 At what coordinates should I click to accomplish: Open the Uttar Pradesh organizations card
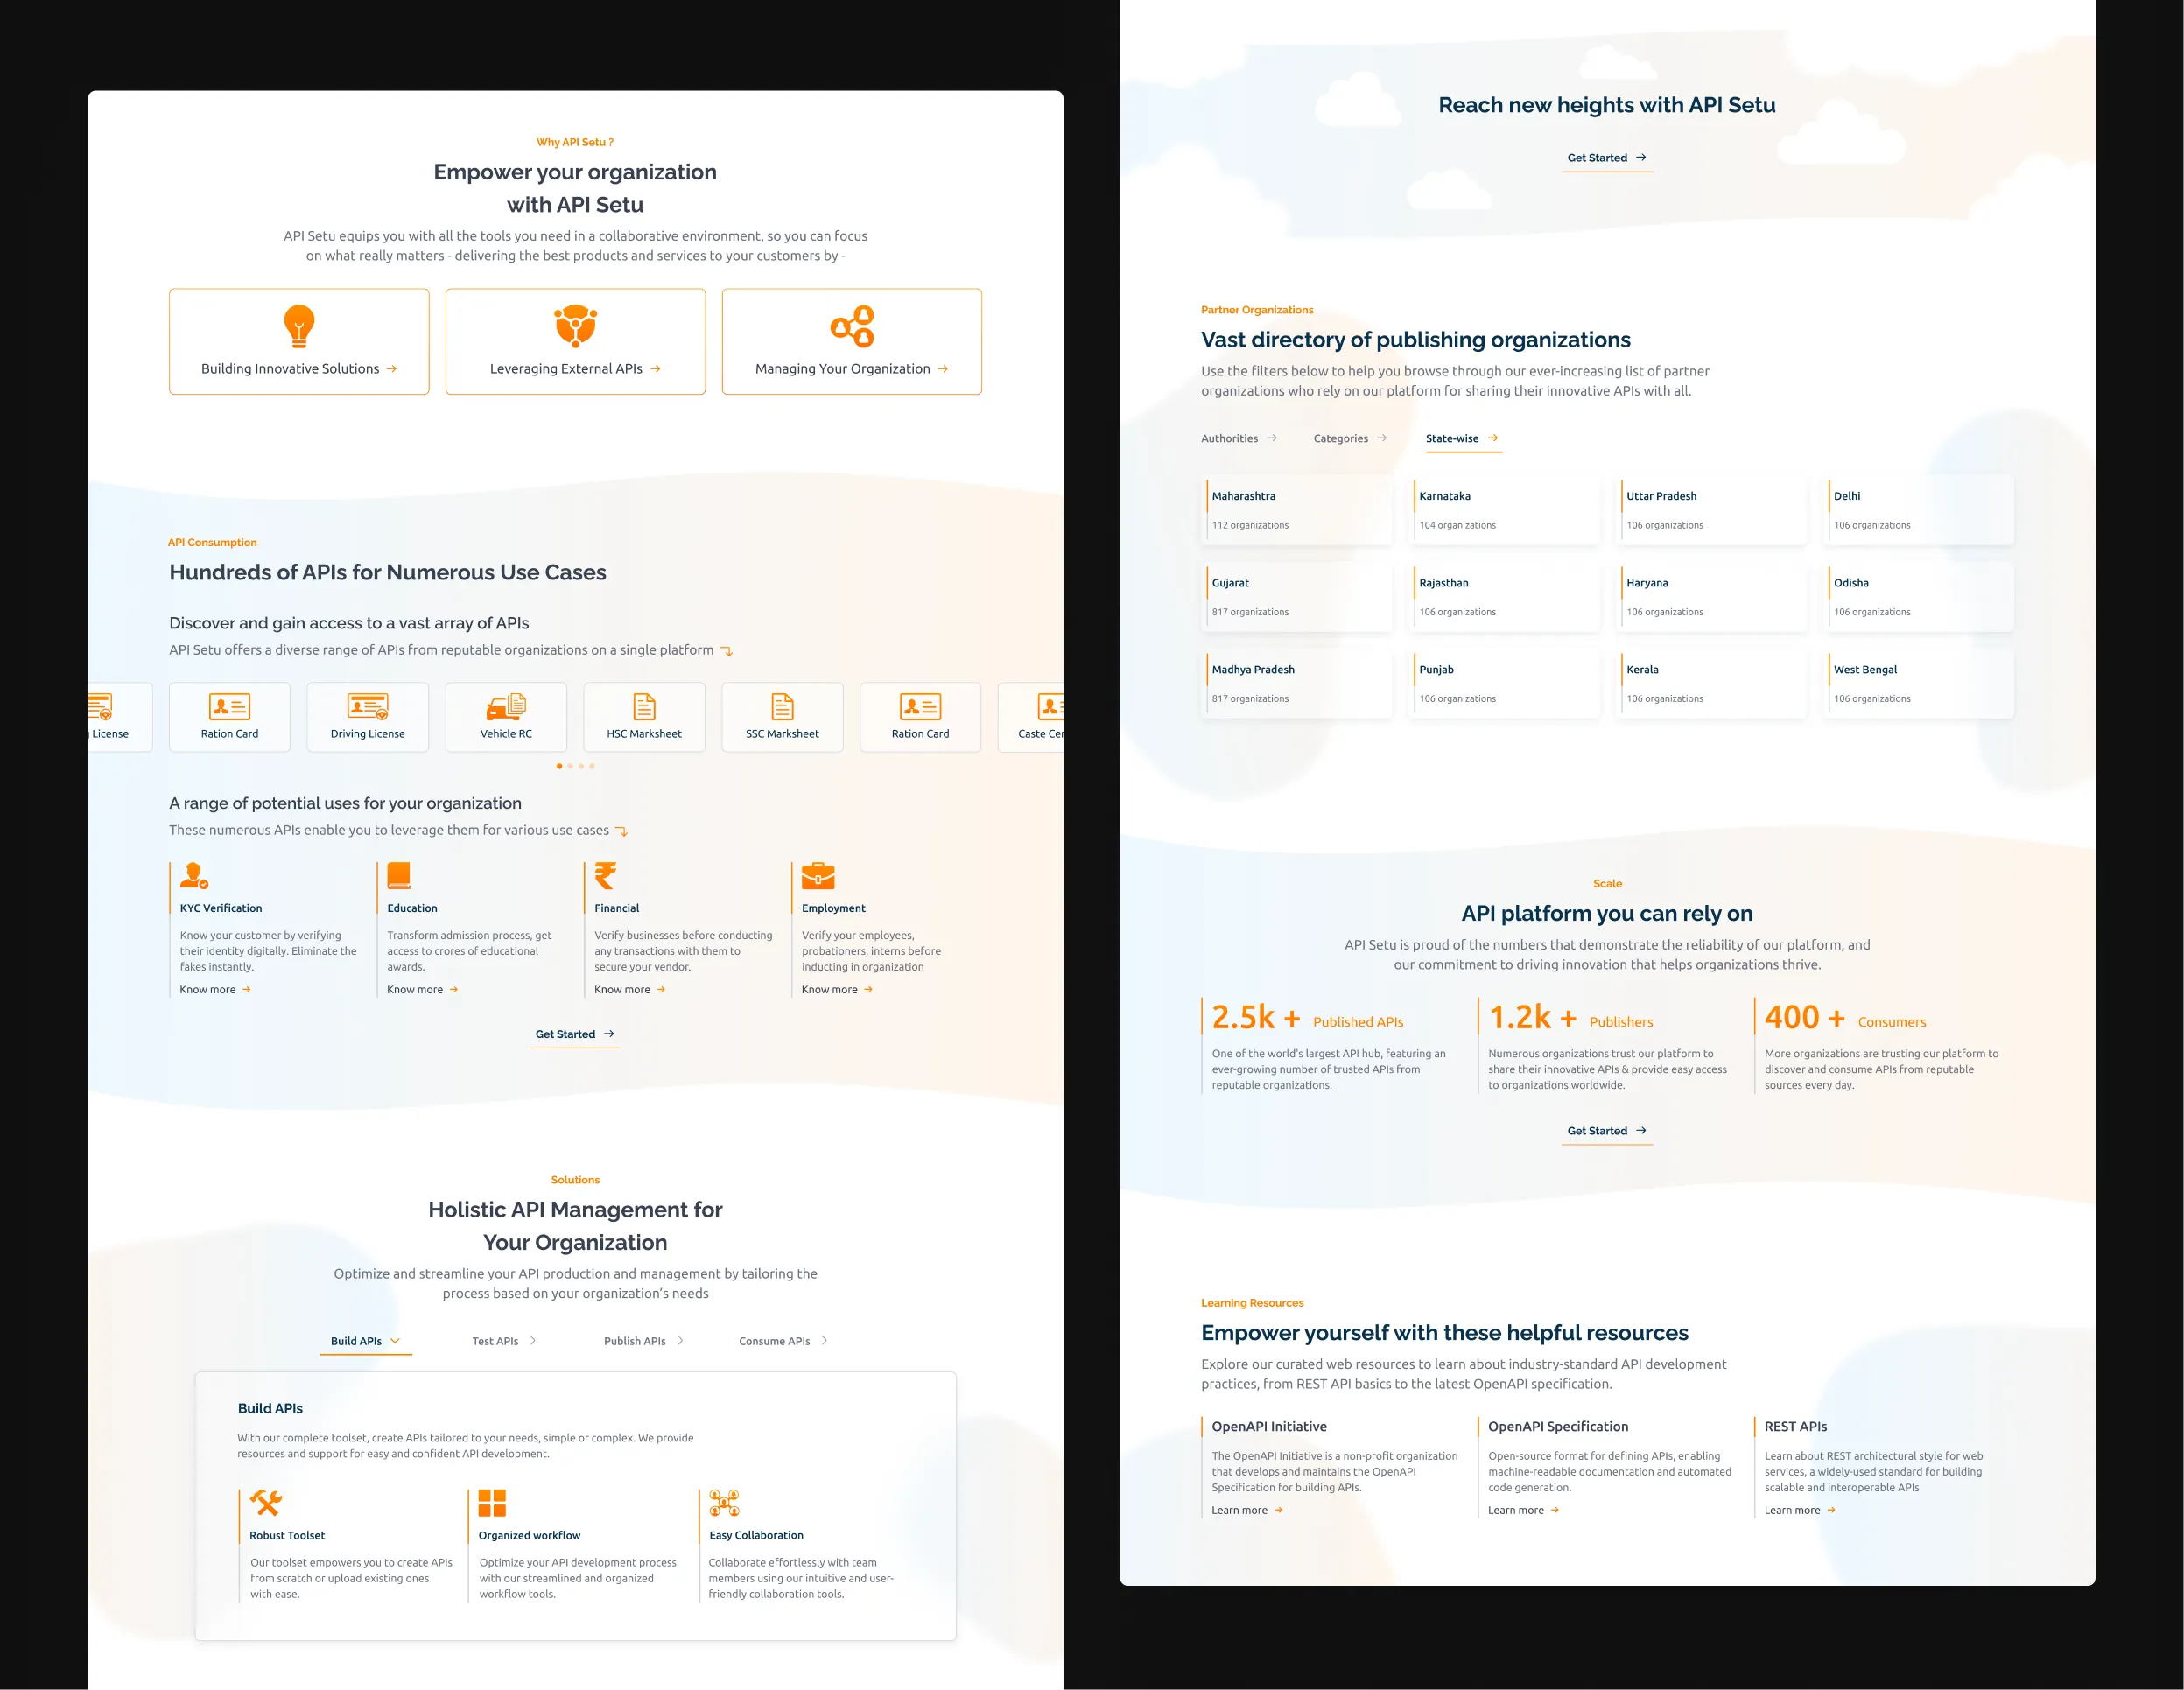click(x=1711, y=510)
